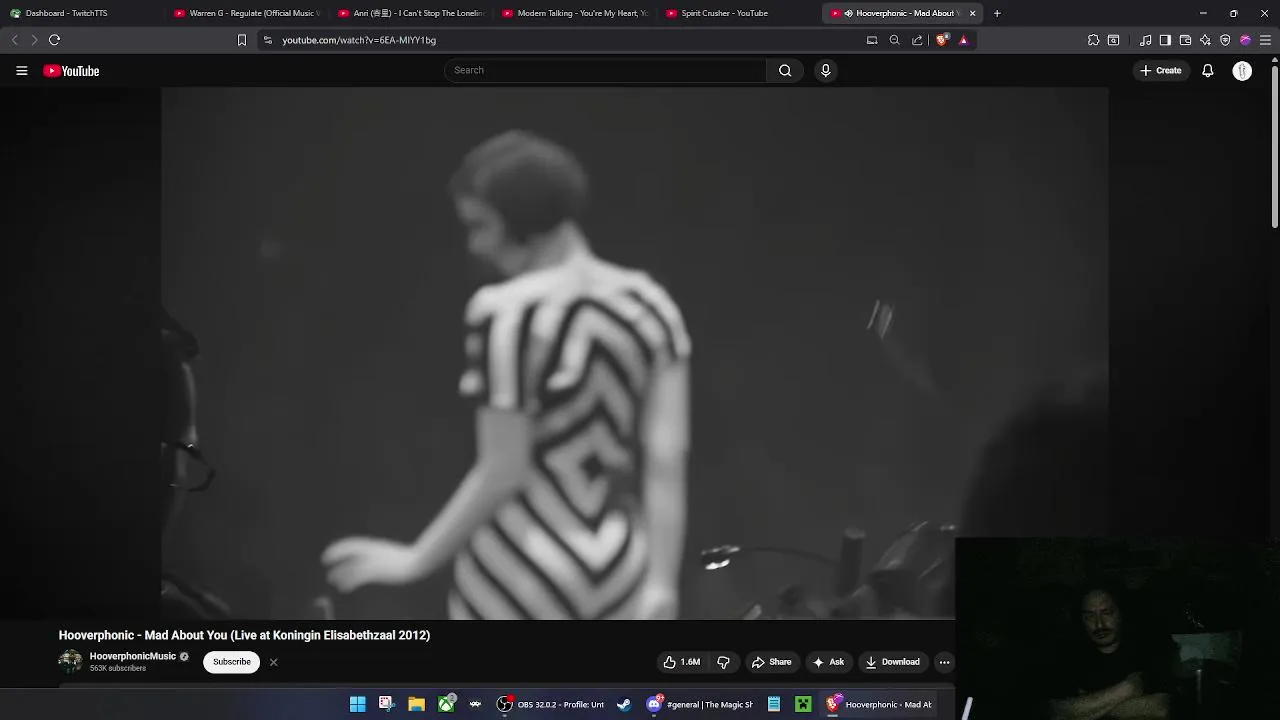Open Xbox app from taskbar
This screenshot has width=1280, height=720.
tap(446, 704)
